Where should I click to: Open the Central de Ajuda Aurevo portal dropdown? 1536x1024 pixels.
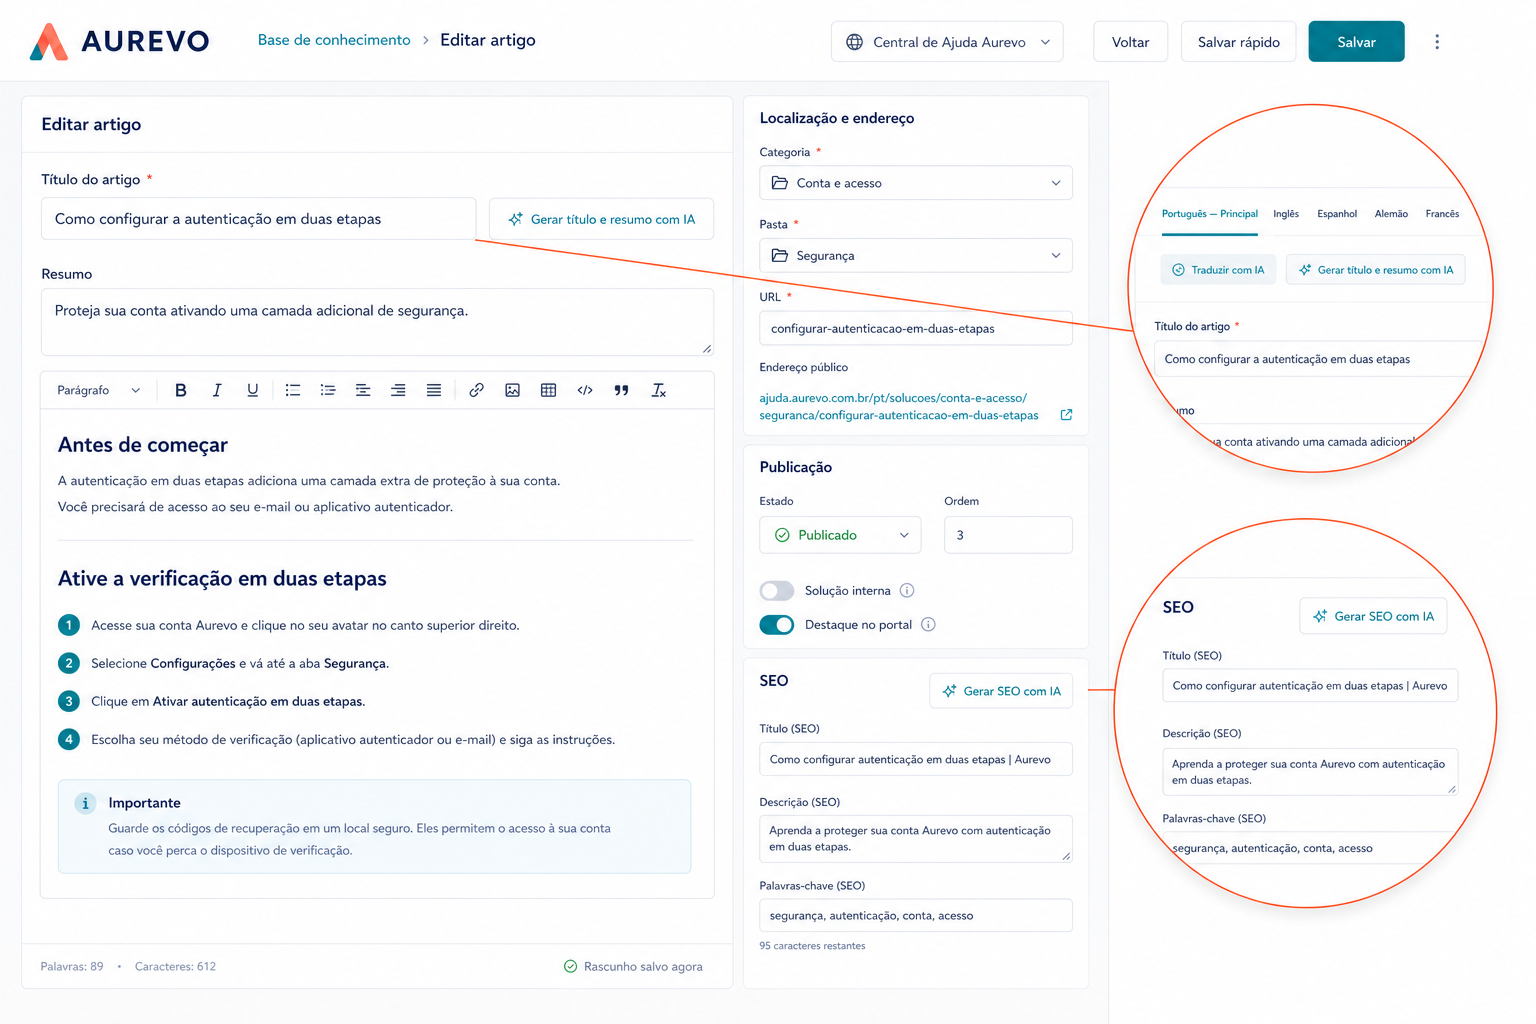click(947, 42)
